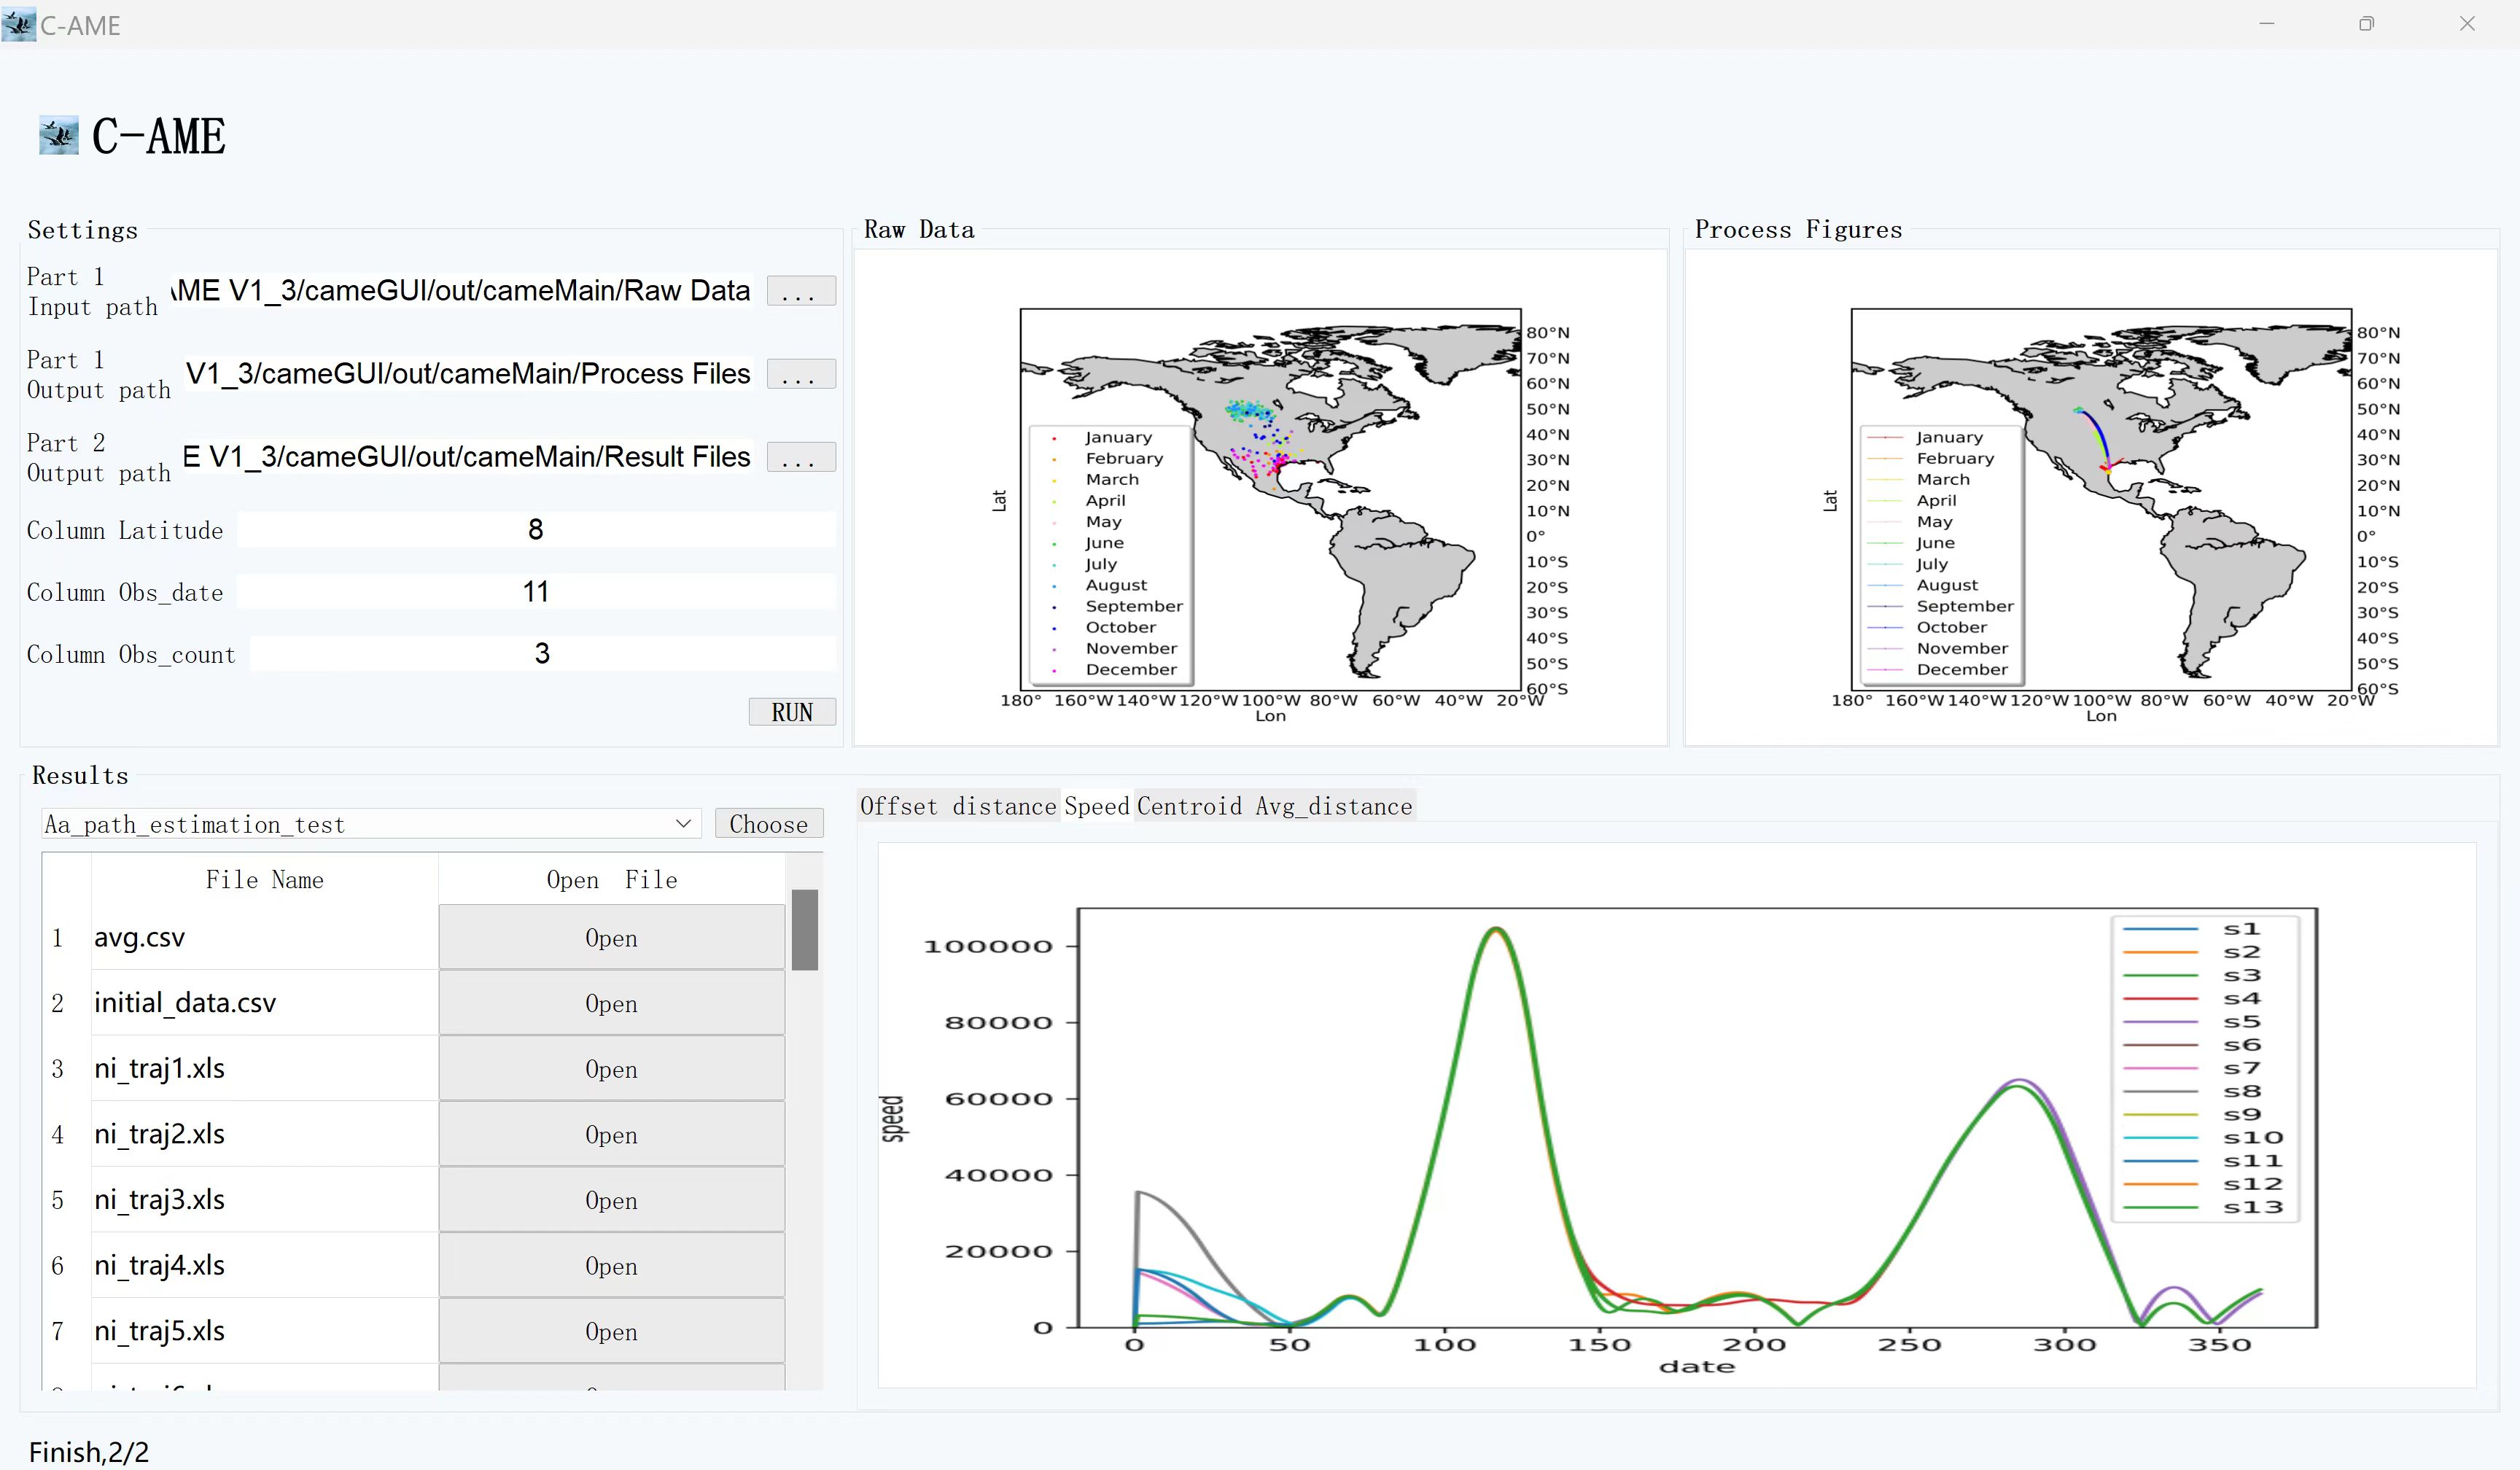Screen dimensions: 2520x1470
Task: Expand the Aa_path_estimation_test dropdown
Action: [x=683, y=824]
